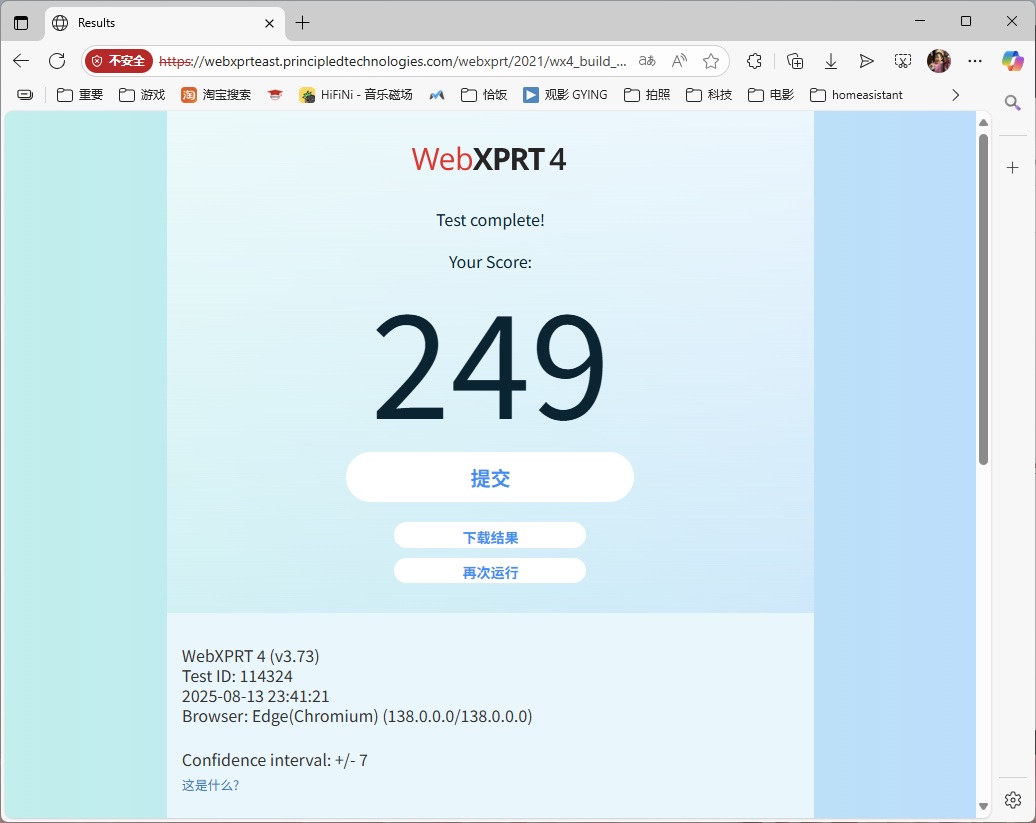This screenshot has height=823, width=1036.
Task: Open Settings and more menu
Action: click(975, 61)
